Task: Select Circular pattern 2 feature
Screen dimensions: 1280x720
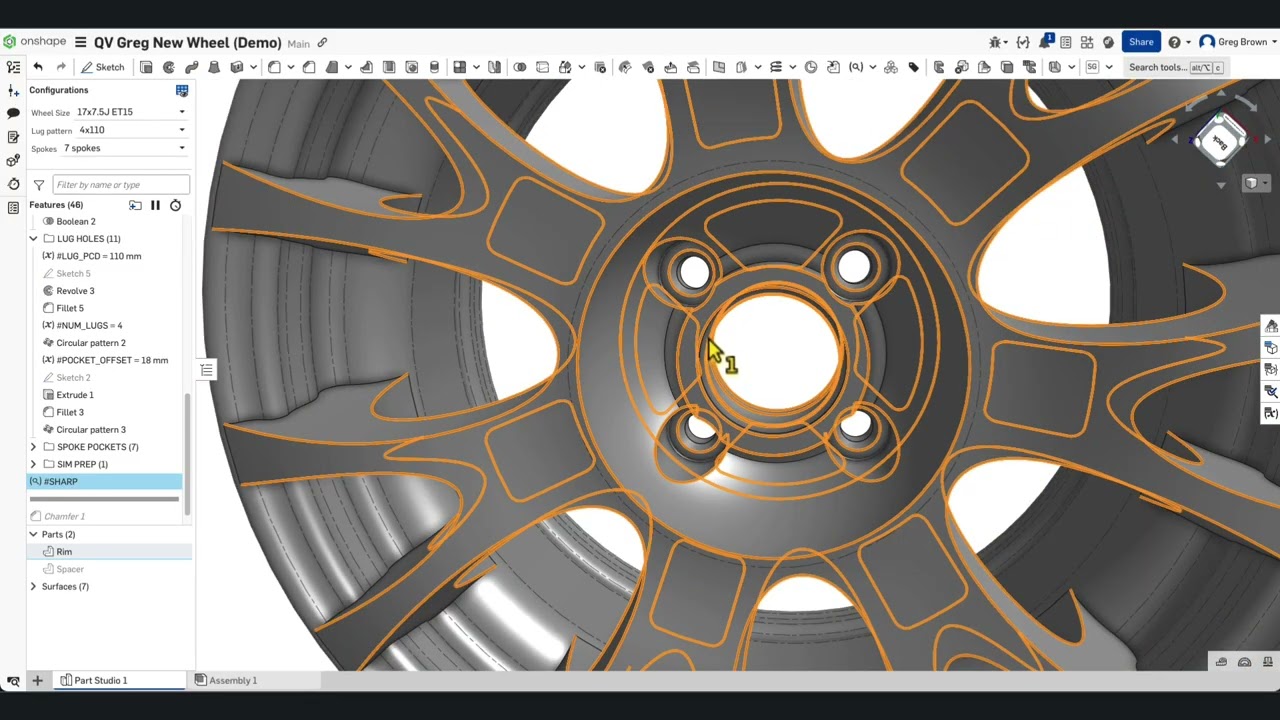Action: coord(91,343)
